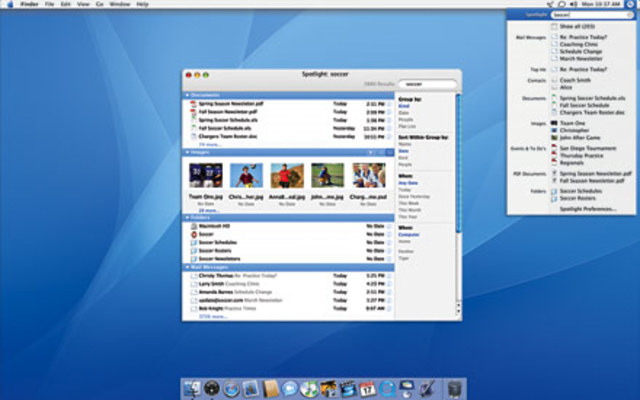Show more Mail Messages results
Image resolution: width=640 pixels, height=400 pixels.
click(x=213, y=317)
